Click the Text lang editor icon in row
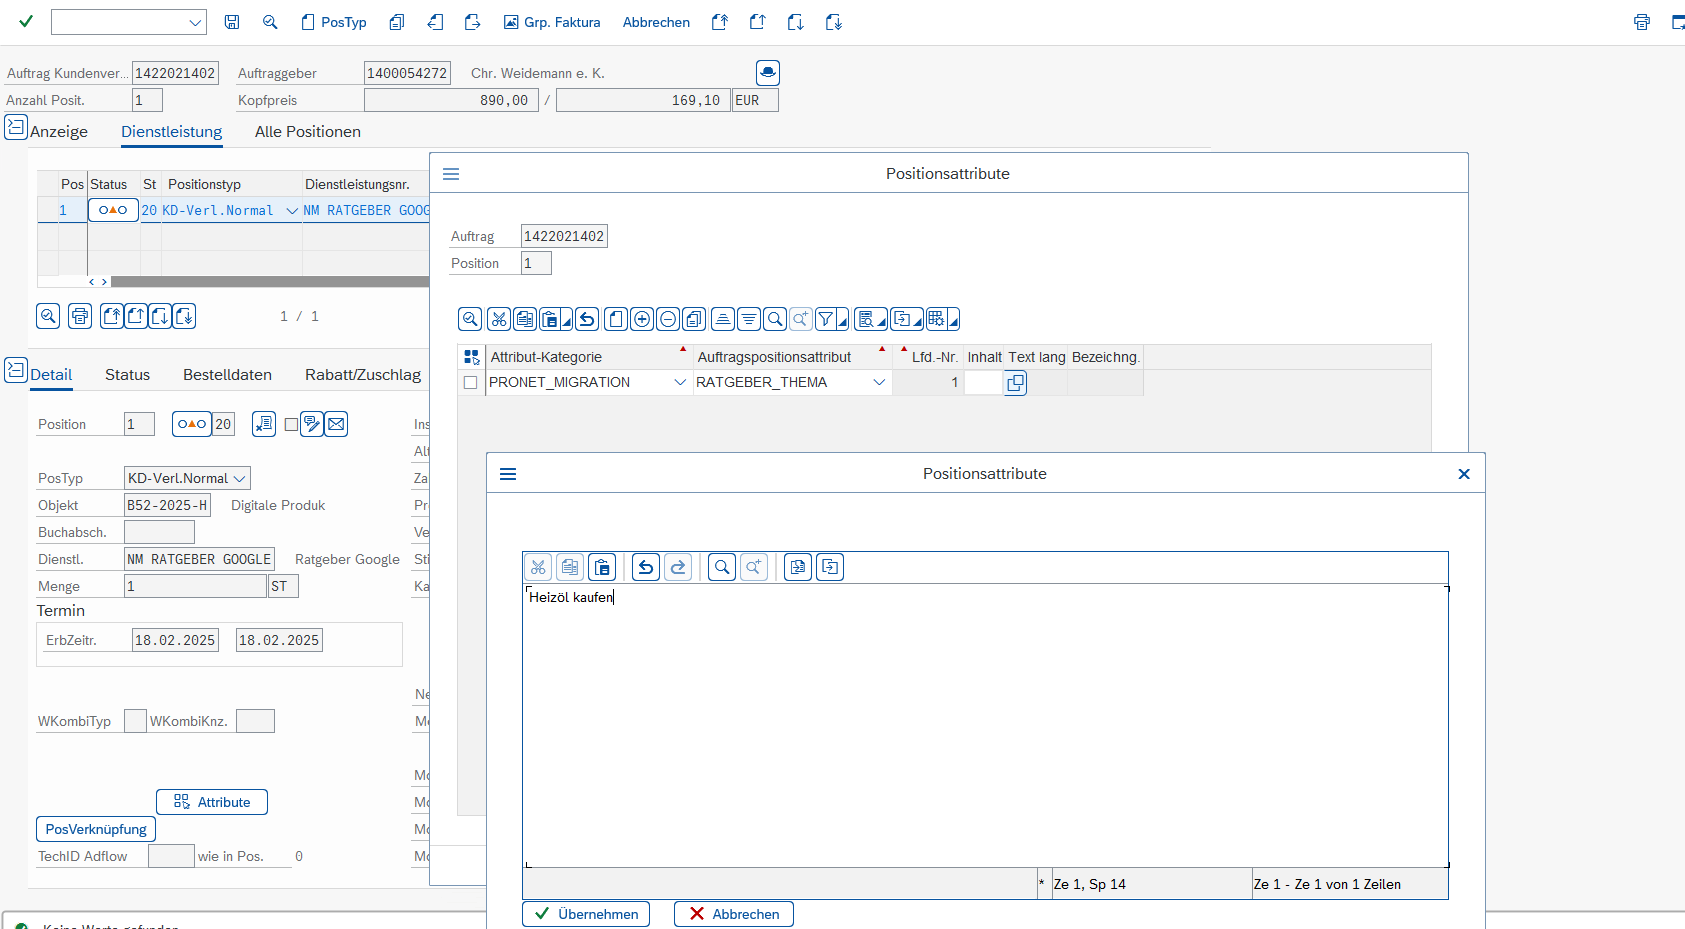1685x929 pixels. point(1015,383)
